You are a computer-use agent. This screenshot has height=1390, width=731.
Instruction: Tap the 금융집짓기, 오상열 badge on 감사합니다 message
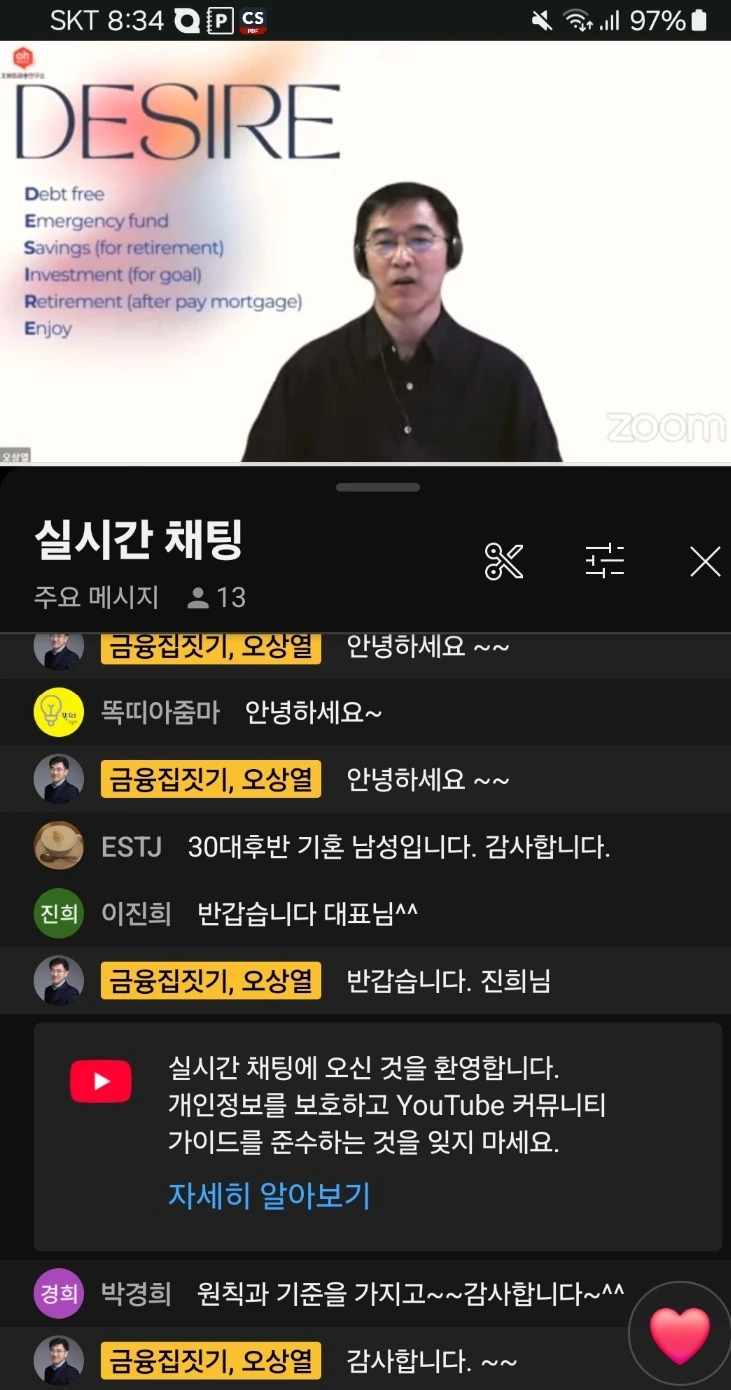click(211, 1361)
